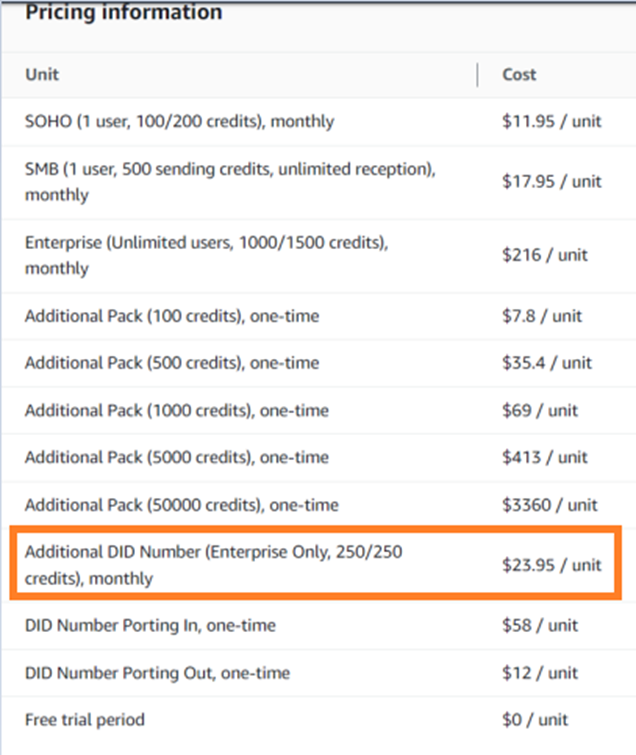The height and width of the screenshot is (755, 636).
Task: Select the SOHO monthly plan row
Action: 318,122
